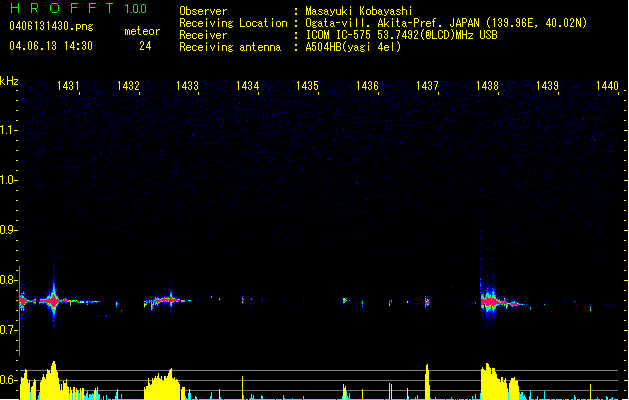Image resolution: width=629 pixels, height=400 pixels.
Task: Click observer name Masayuki Kobayashi
Action: tap(359, 11)
